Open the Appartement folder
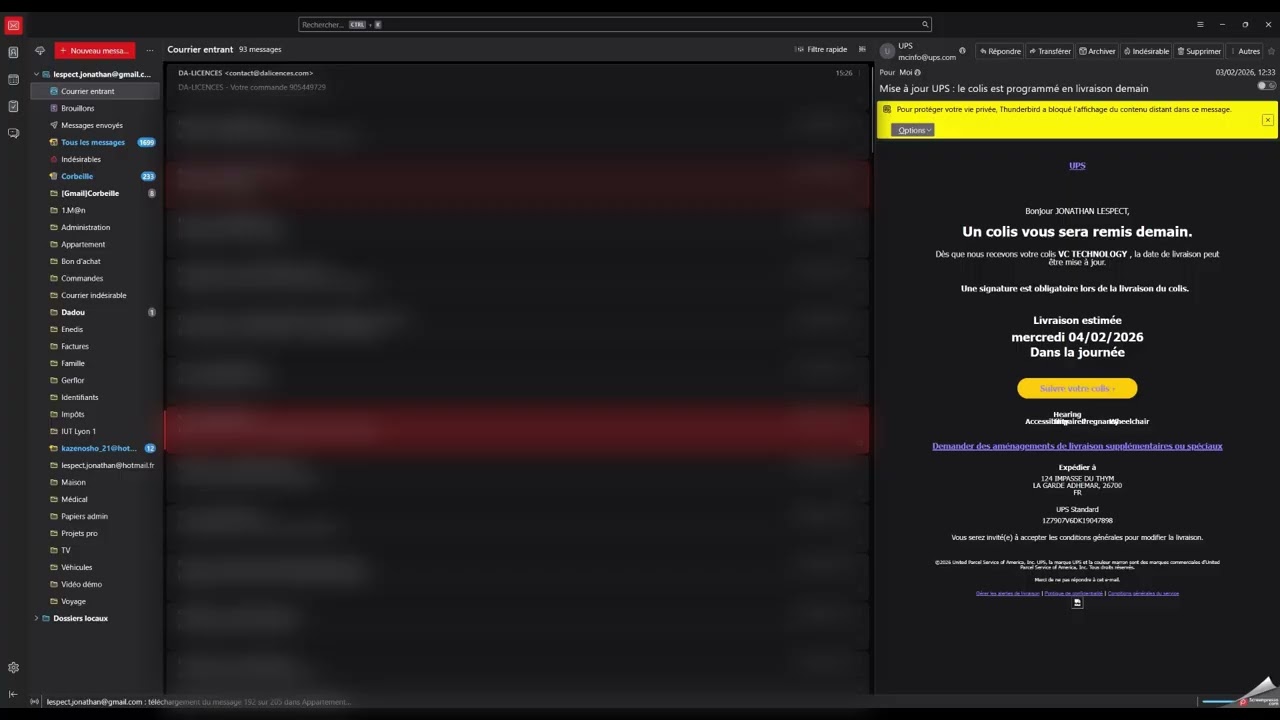Viewport: 1280px width, 720px height. click(95, 244)
